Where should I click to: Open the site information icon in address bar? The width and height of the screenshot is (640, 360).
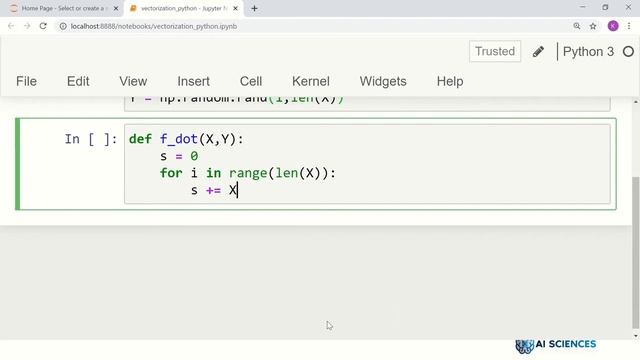[63, 26]
